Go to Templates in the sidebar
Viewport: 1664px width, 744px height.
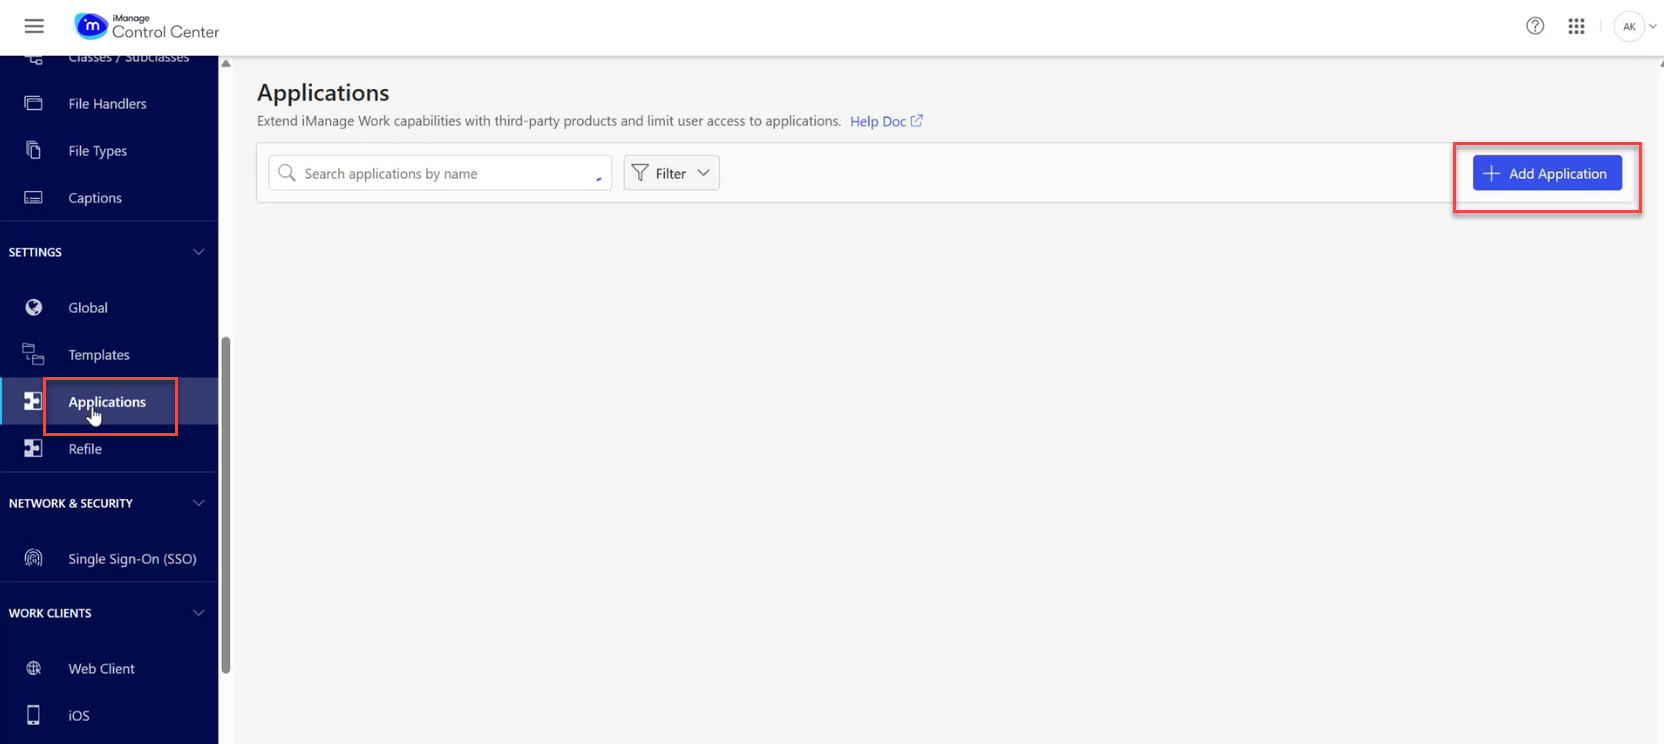tap(99, 354)
